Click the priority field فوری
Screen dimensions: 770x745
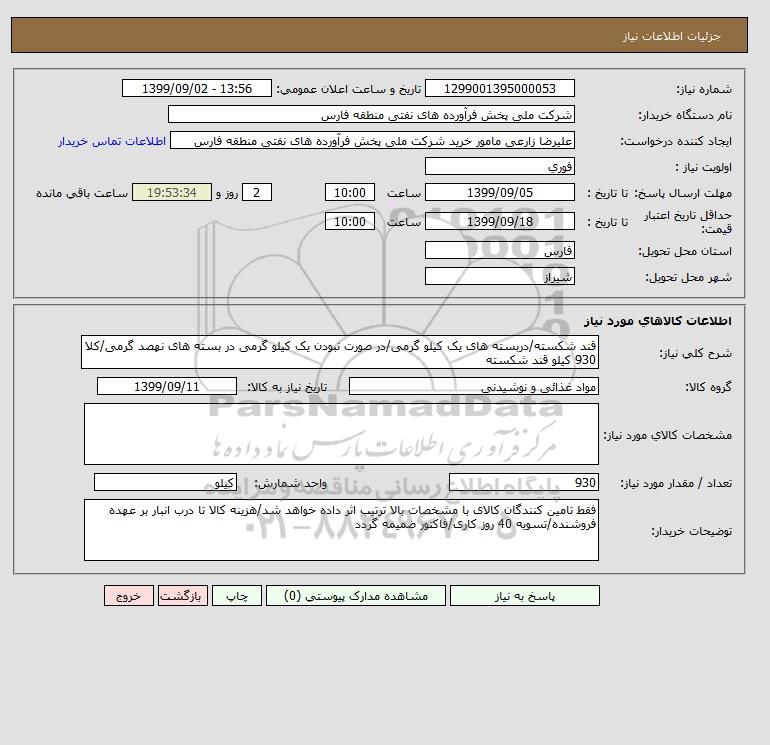point(499,166)
